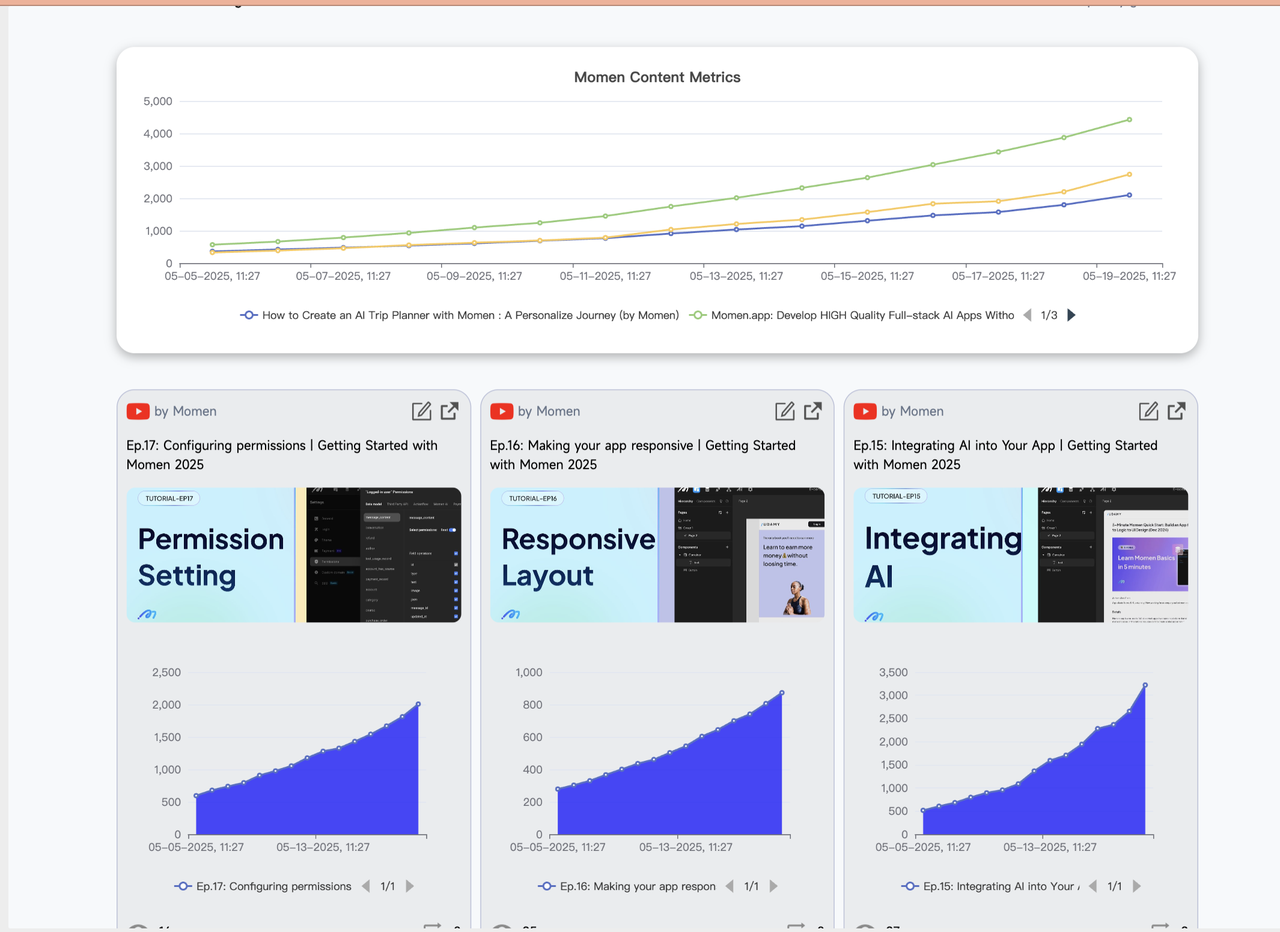Go to previous legend page in Momen Content Metrics
Image resolution: width=1280 pixels, height=932 pixels.
point(1026,315)
